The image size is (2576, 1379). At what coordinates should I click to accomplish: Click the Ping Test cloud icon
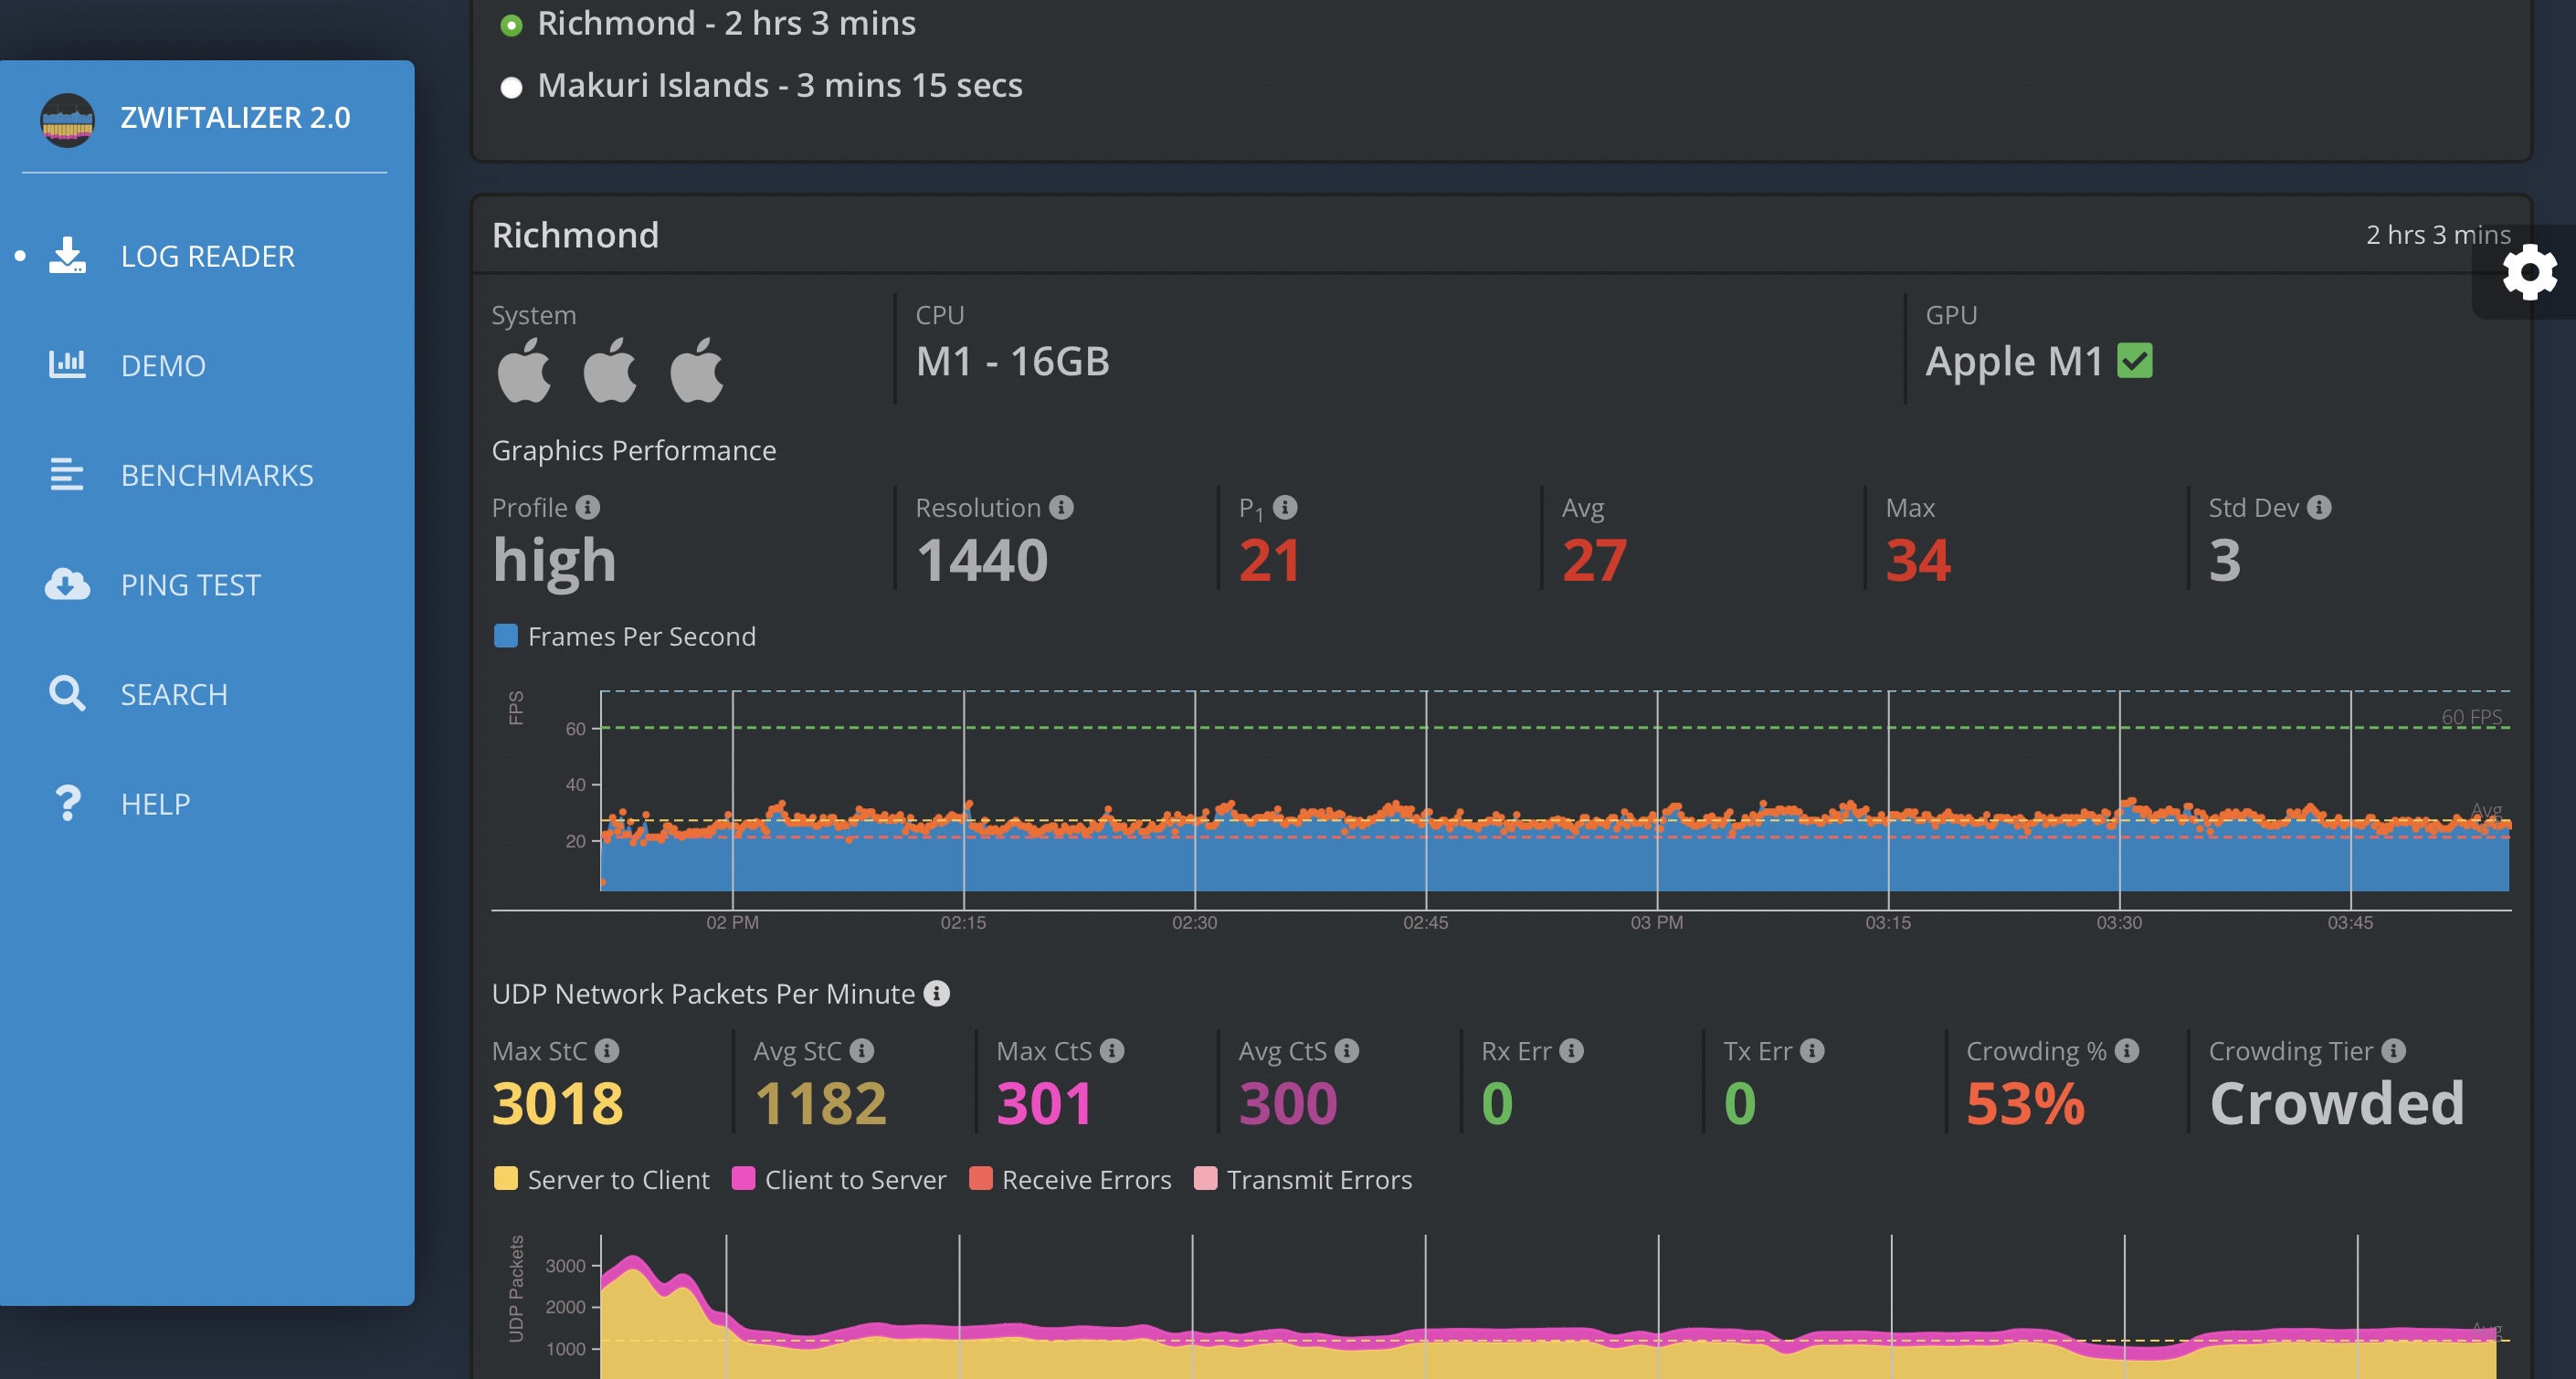pyautogui.click(x=67, y=584)
